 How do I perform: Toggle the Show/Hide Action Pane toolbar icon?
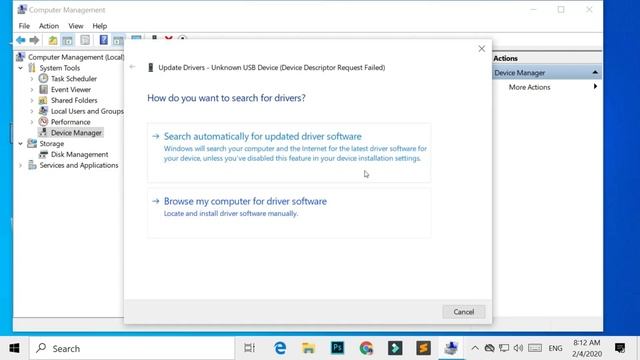point(118,40)
